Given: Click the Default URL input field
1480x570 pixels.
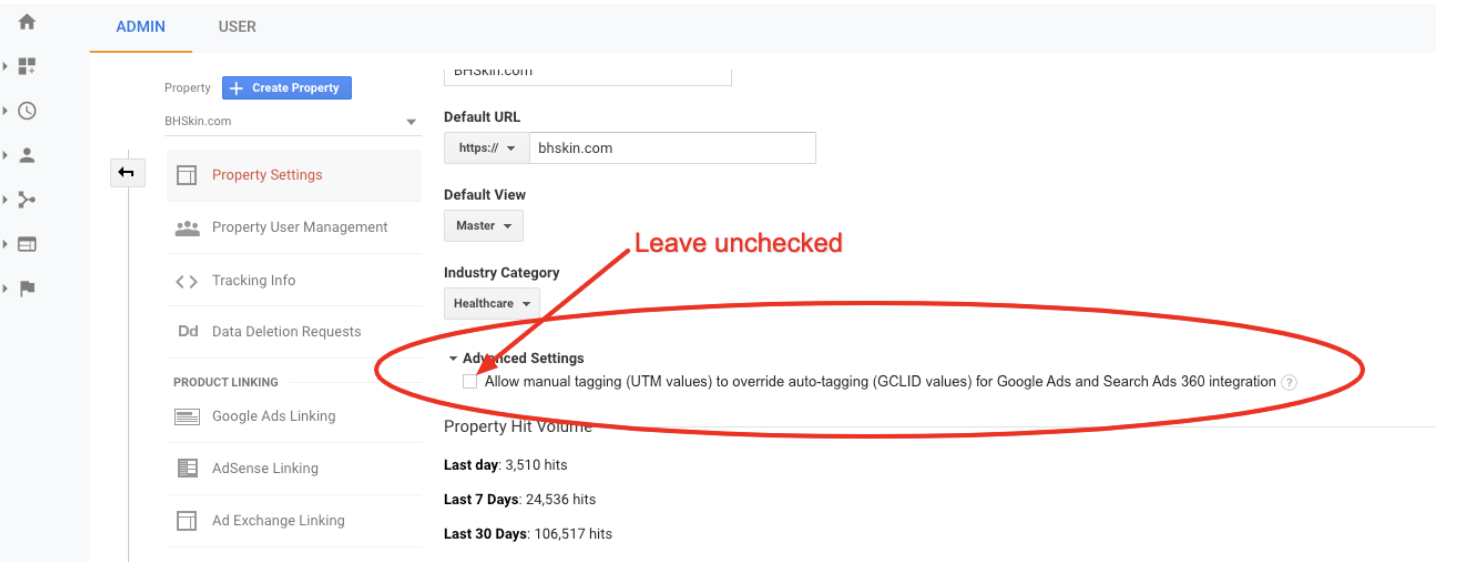Looking at the screenshot, I should coord(672,148).
